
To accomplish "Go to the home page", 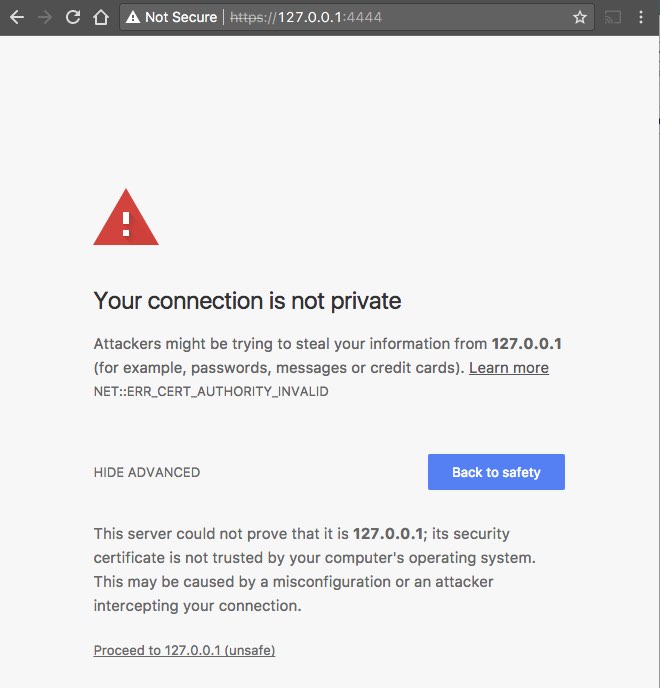I will click(x=100, y=17).
